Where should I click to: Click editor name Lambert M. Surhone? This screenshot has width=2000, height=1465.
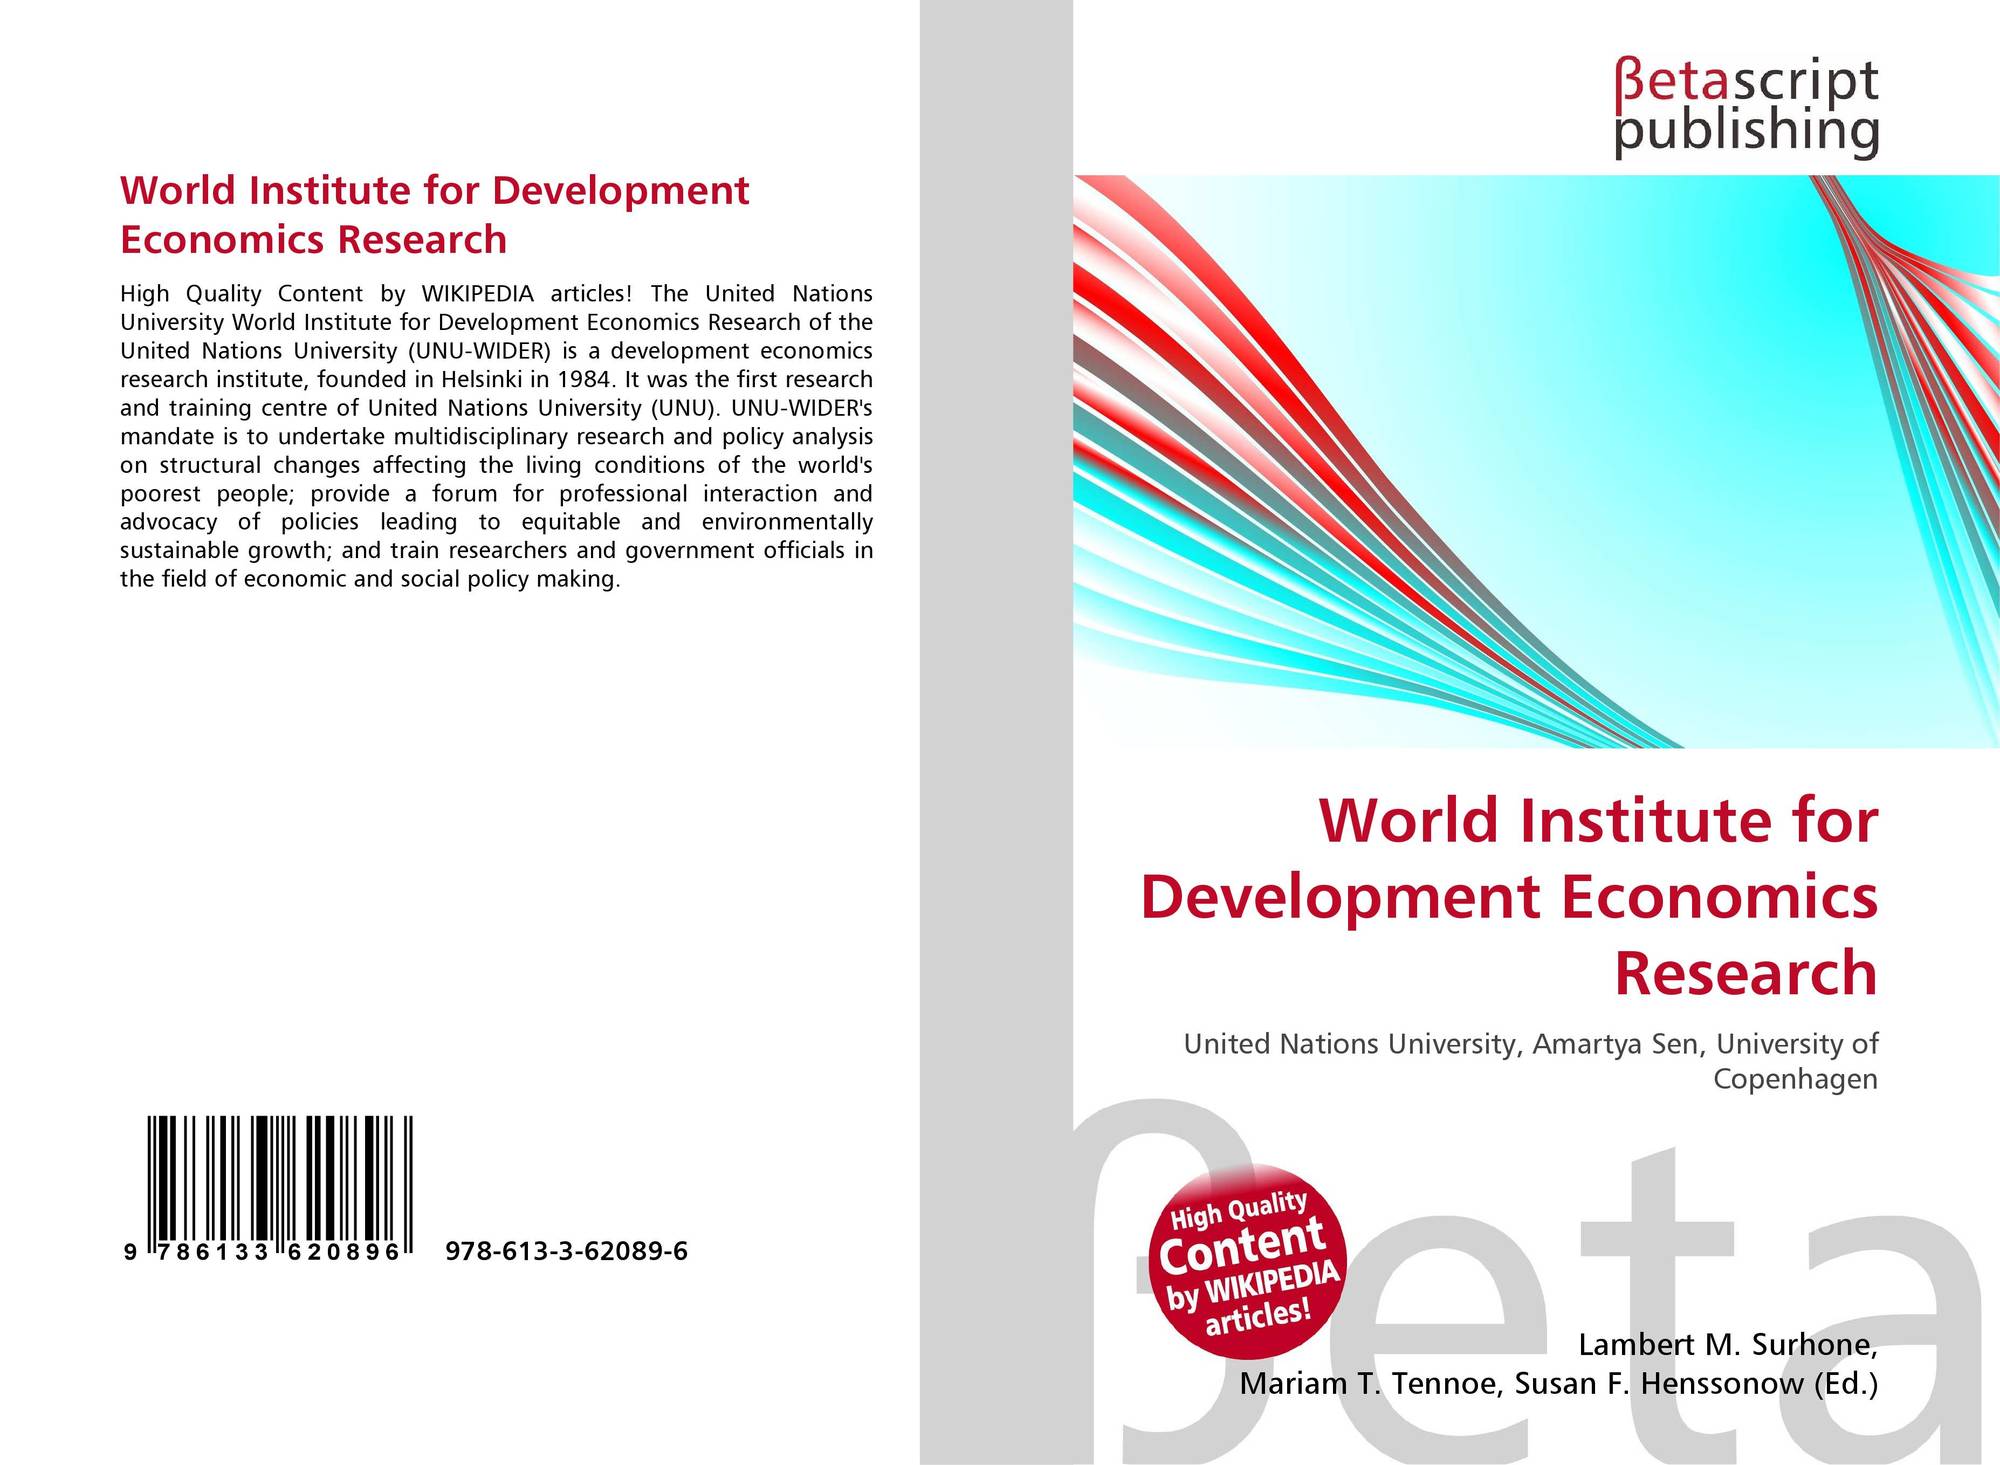[x=1727, y=1345]
